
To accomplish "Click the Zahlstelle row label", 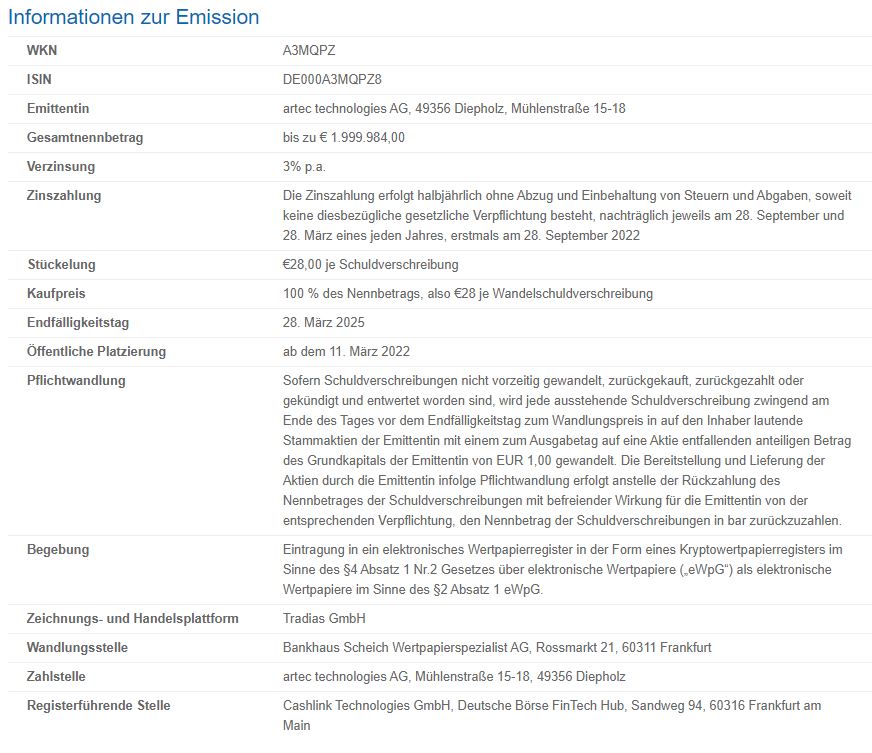I will (x=57, y=676).
